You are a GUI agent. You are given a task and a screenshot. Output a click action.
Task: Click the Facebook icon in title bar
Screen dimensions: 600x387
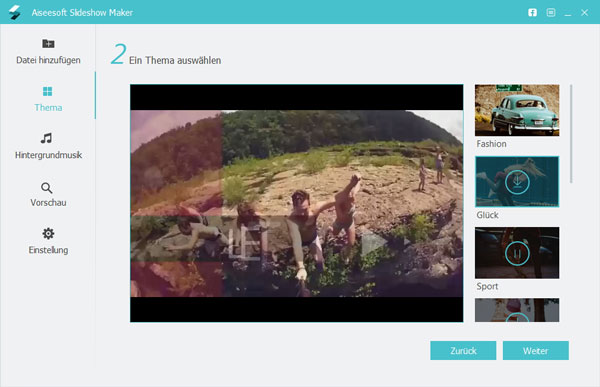pyautogui.click(x=532, y=13)
